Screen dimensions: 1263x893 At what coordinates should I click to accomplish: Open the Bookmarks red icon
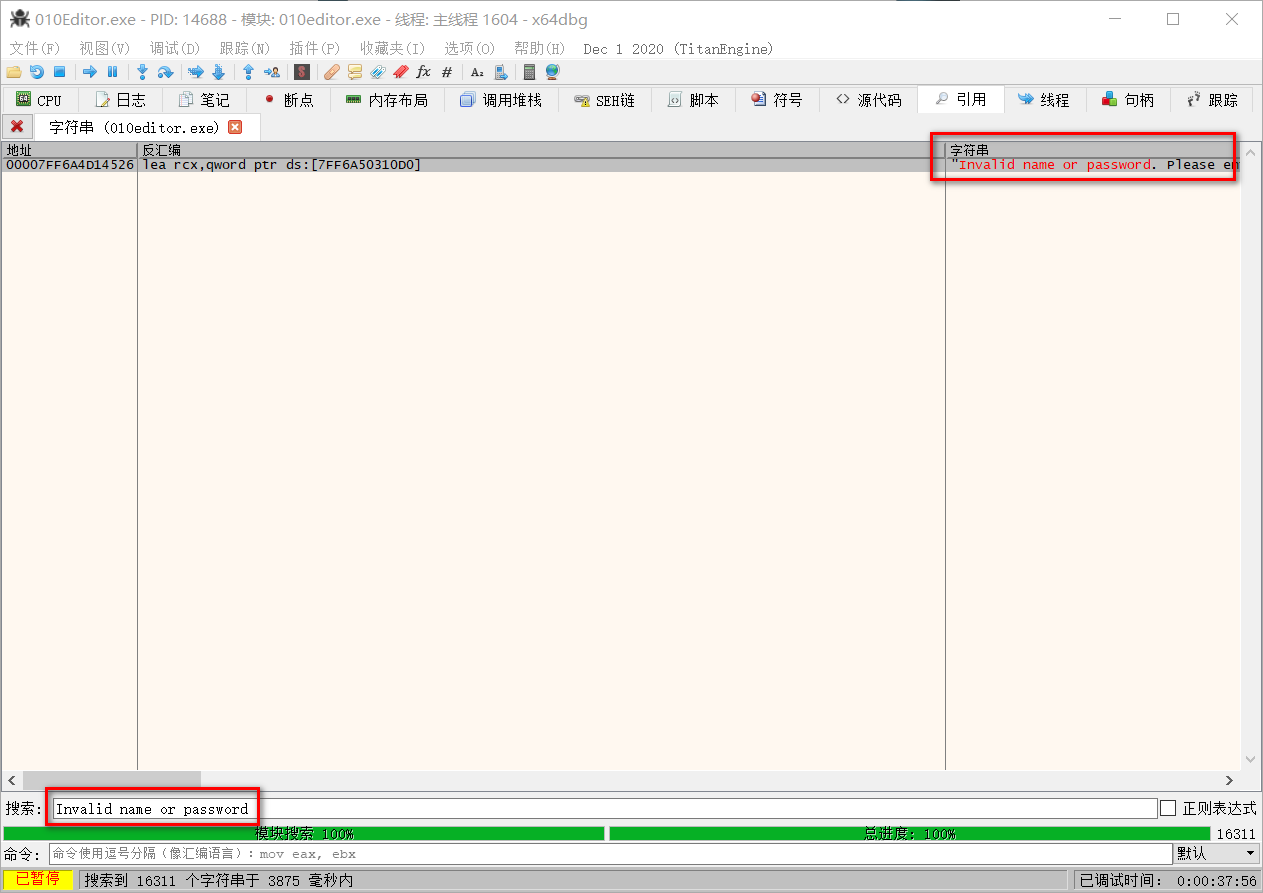[x=401, y=72]
